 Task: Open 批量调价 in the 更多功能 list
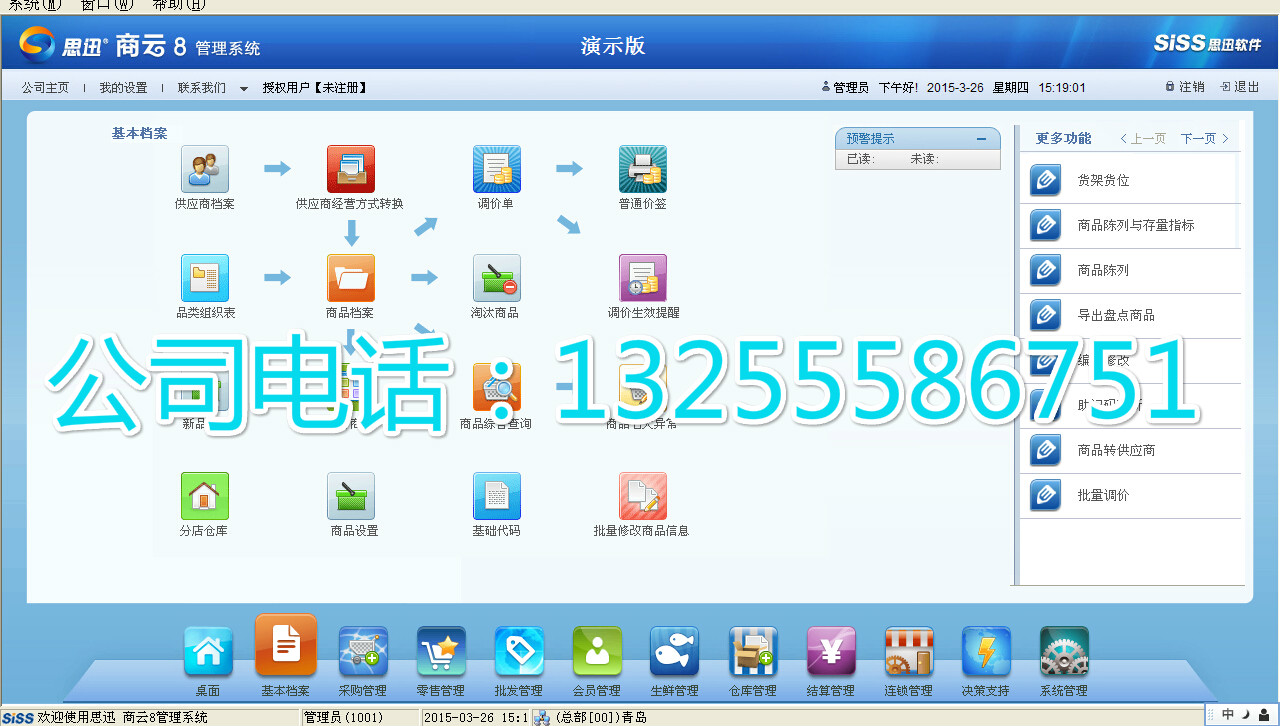1130,496
